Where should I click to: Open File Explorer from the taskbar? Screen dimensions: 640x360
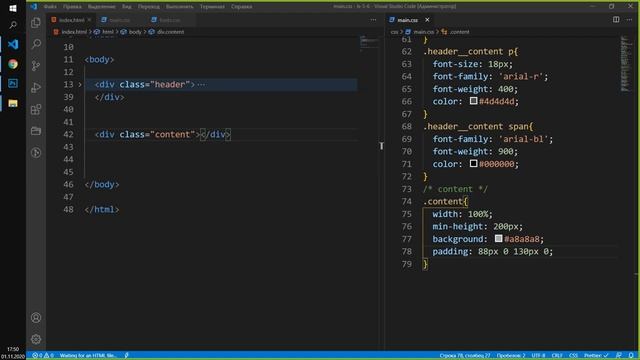(13, 103)
